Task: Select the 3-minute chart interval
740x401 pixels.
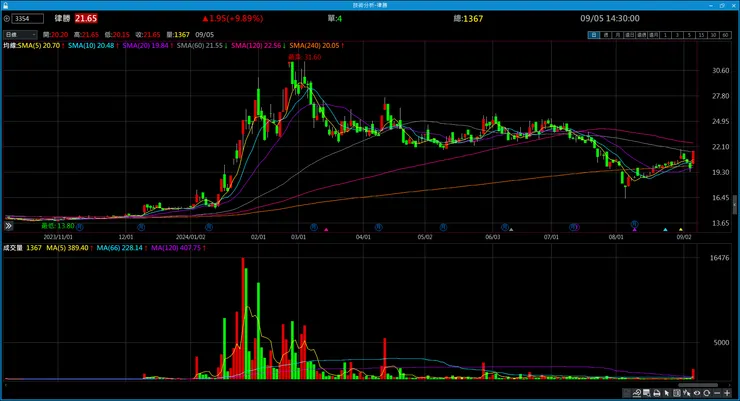Action: pos(677,35)
